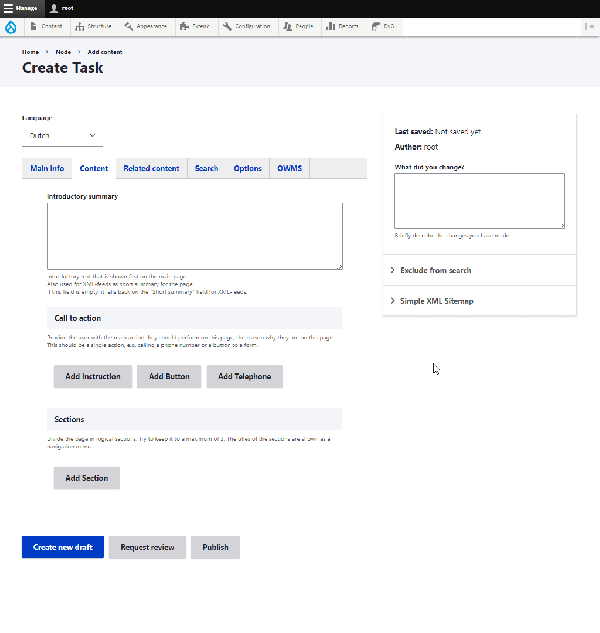Open the Reports admin menu
600x633 pixels.
[342, 26]
